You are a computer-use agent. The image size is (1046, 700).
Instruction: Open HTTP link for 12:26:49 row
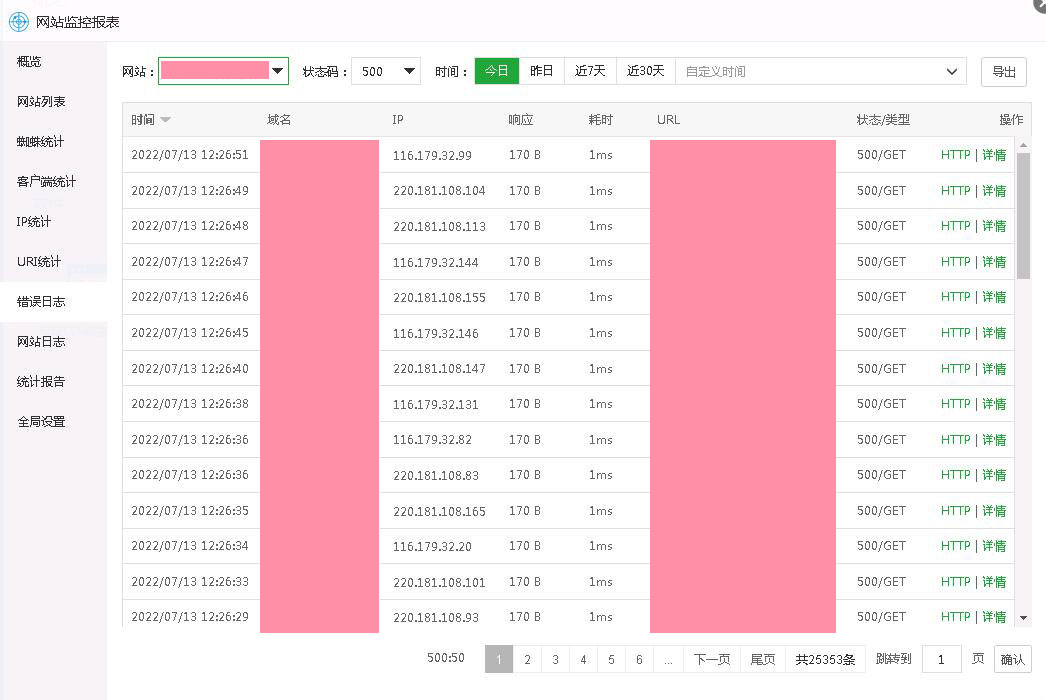click(x=955, y=191)
